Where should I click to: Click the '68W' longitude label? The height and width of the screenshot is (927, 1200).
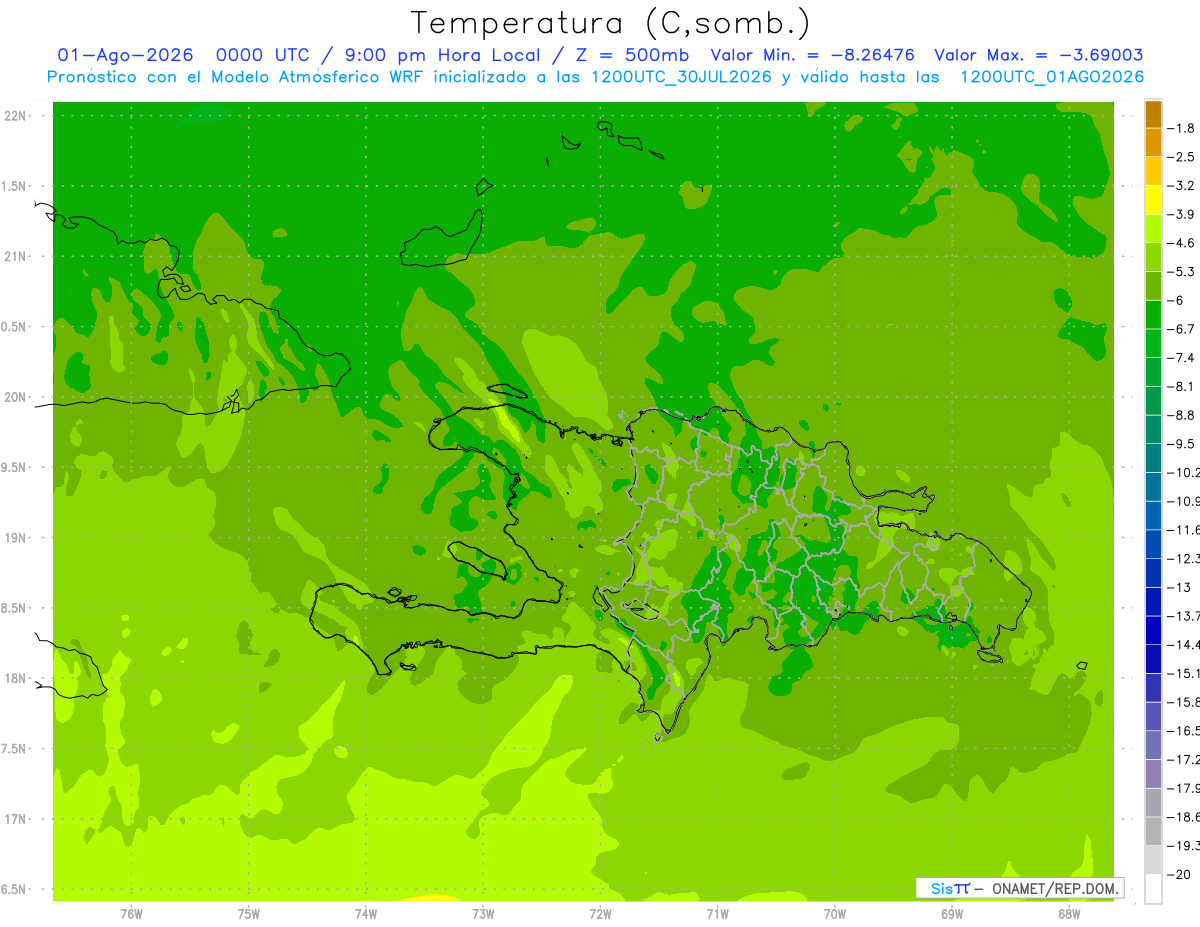click(1069, 914)
